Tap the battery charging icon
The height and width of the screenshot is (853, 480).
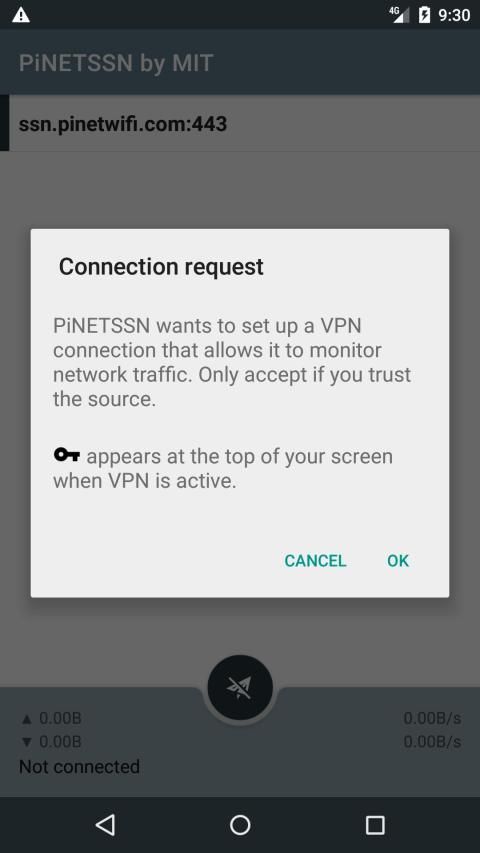pos(424,15)
